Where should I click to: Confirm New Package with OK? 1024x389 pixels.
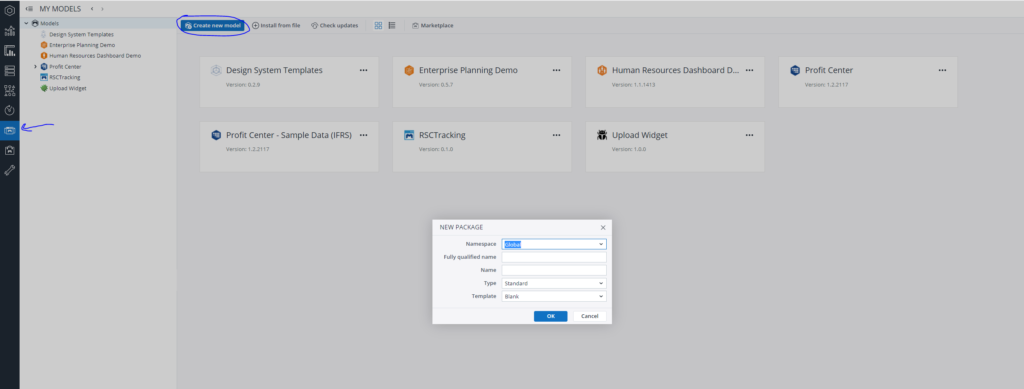coord(551,316)
